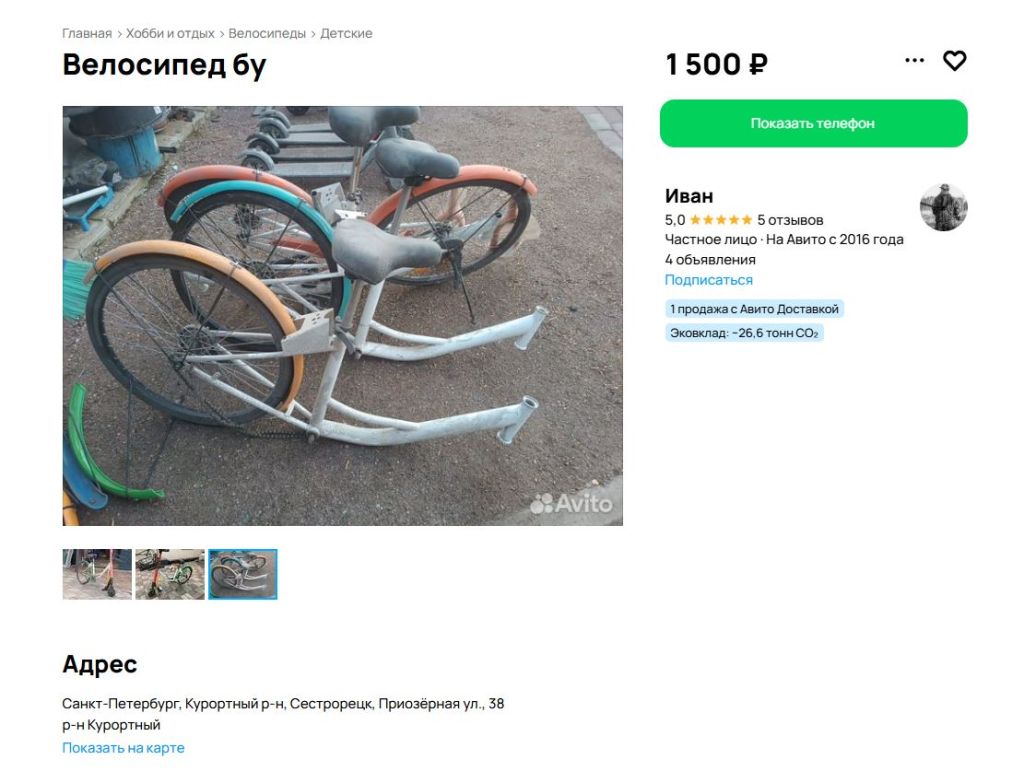Click the five-star rating icons
Viewport: 1024px width, 783px height.
point(720,220)
